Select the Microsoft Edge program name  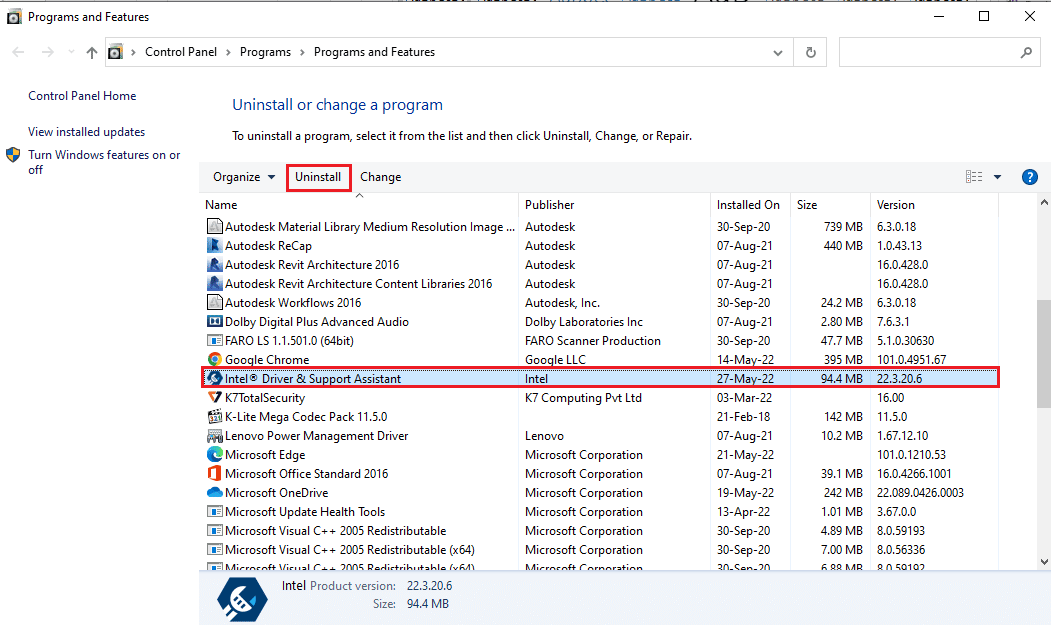[265, 455]
